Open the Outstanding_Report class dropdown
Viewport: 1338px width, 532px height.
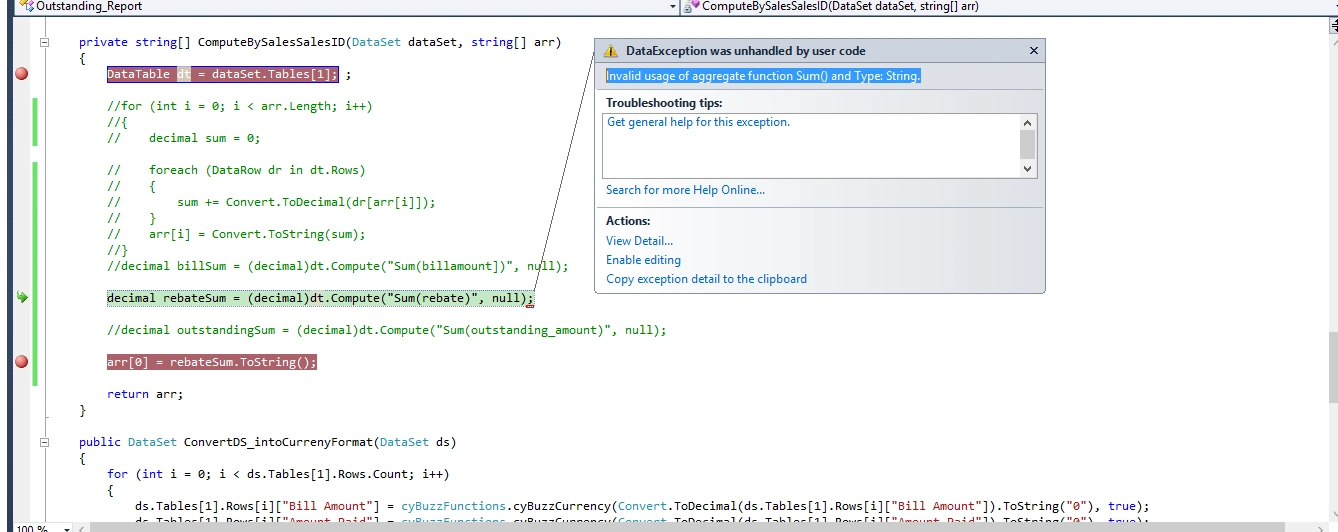click(x=673, y=6)
